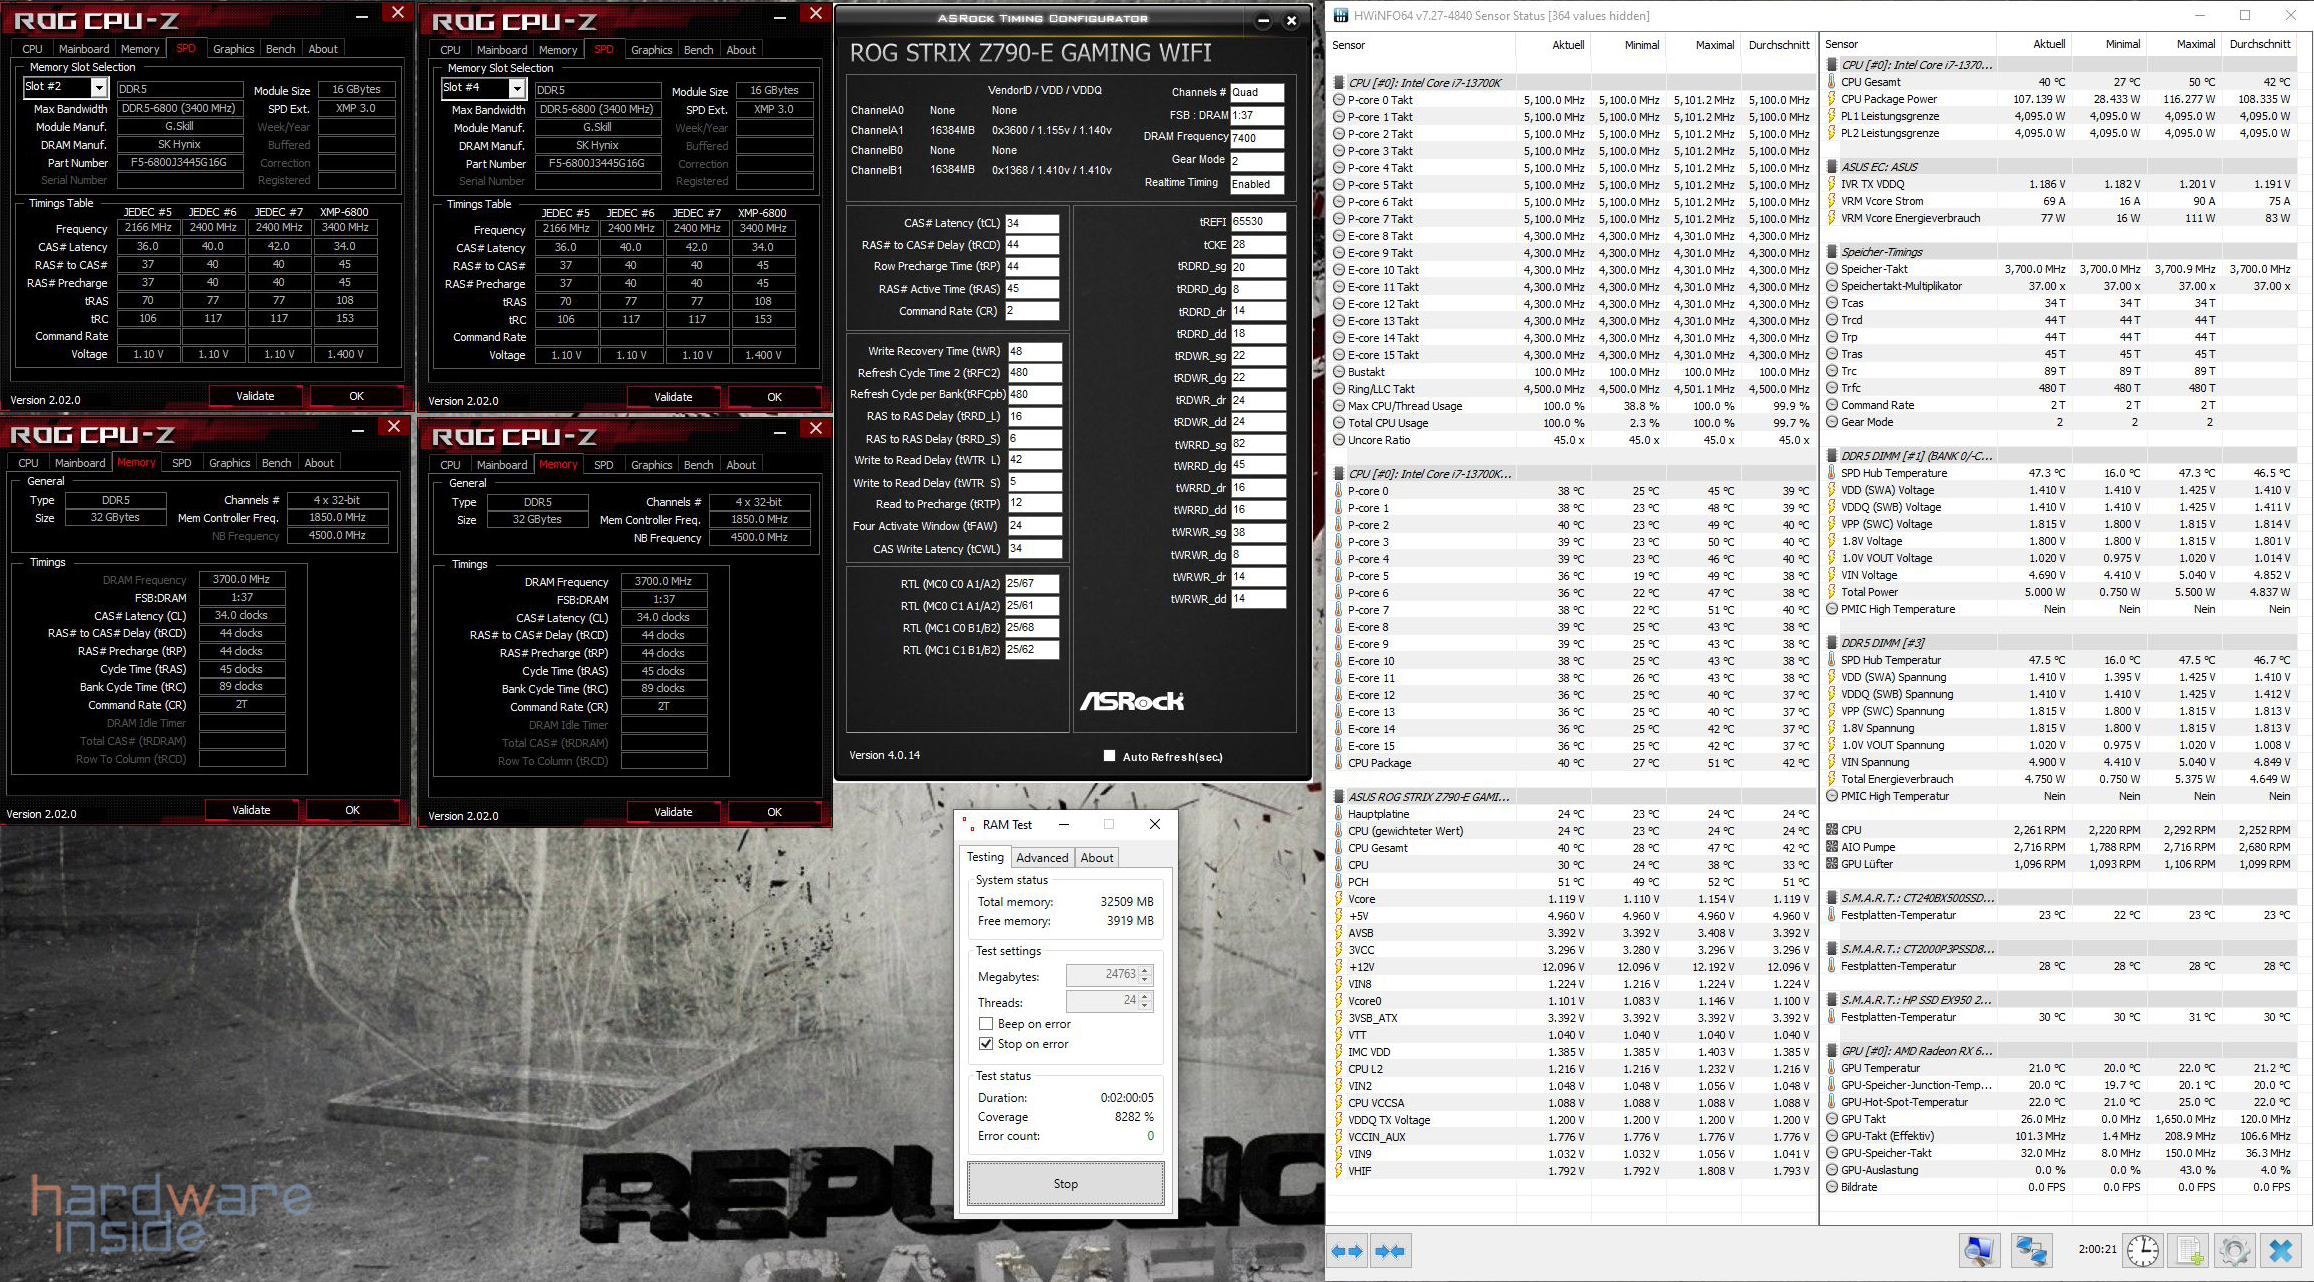Start logging with the sheet-plus icon

click(2189, 1251)
